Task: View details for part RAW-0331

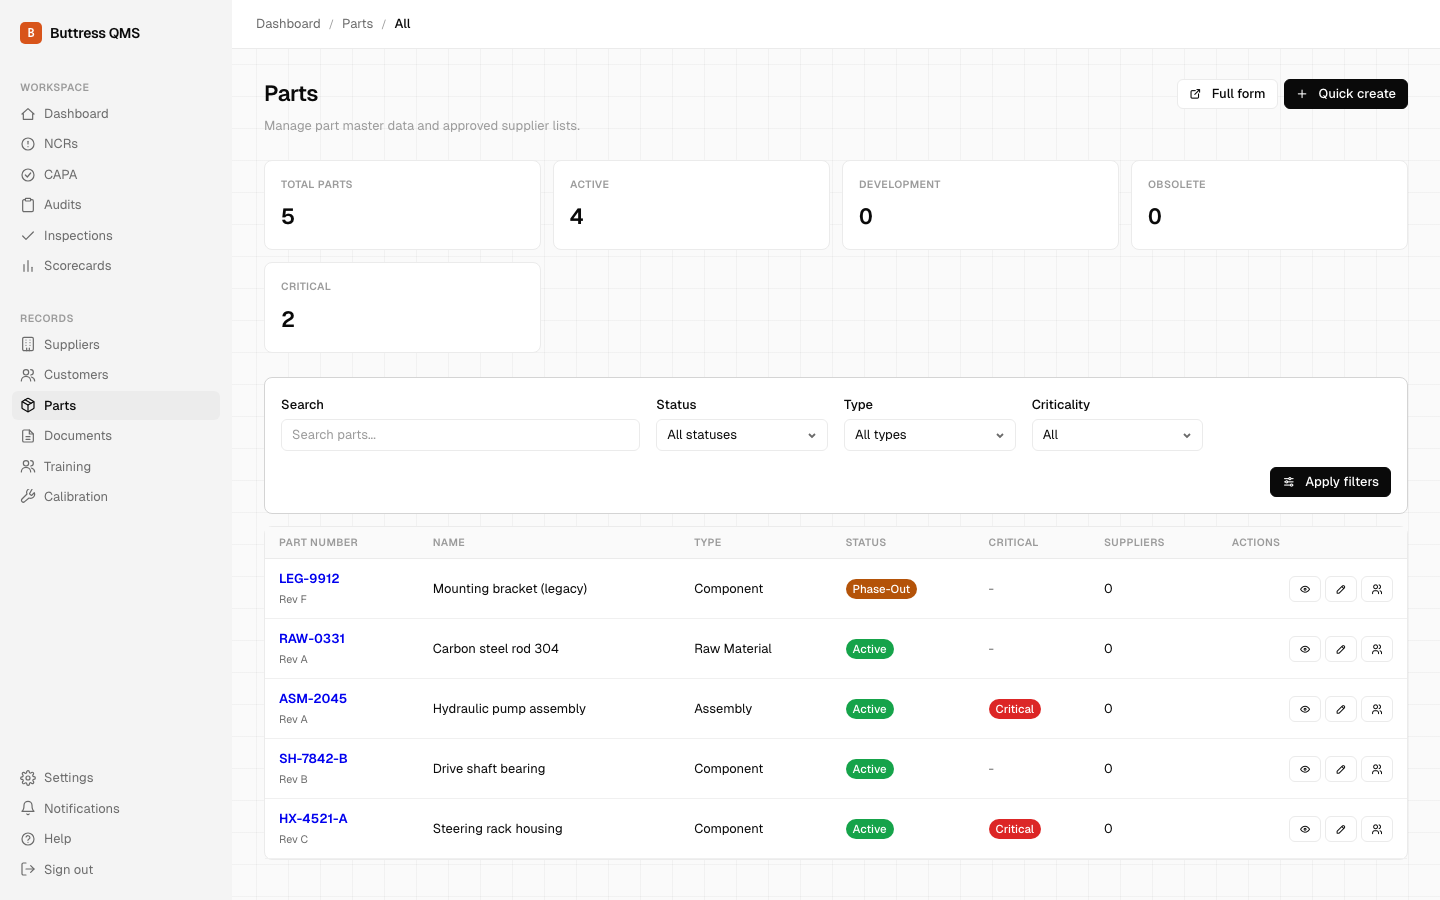Action: point(1305,649)
